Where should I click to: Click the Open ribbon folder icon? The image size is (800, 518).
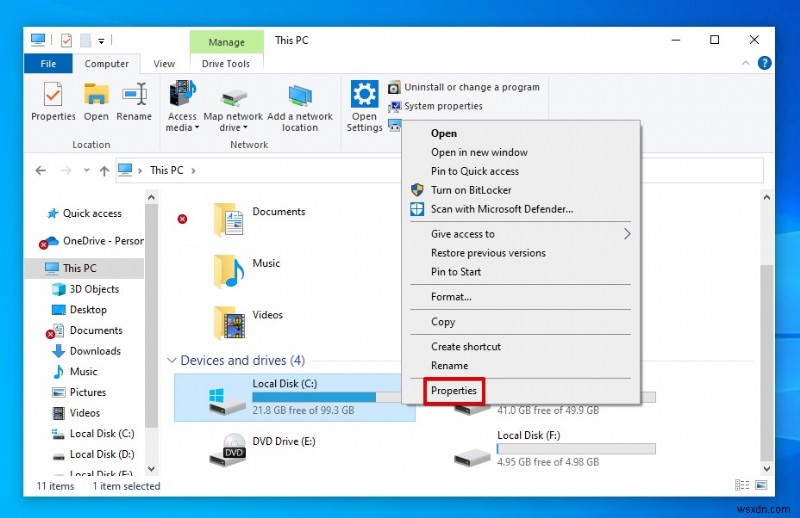96,95
